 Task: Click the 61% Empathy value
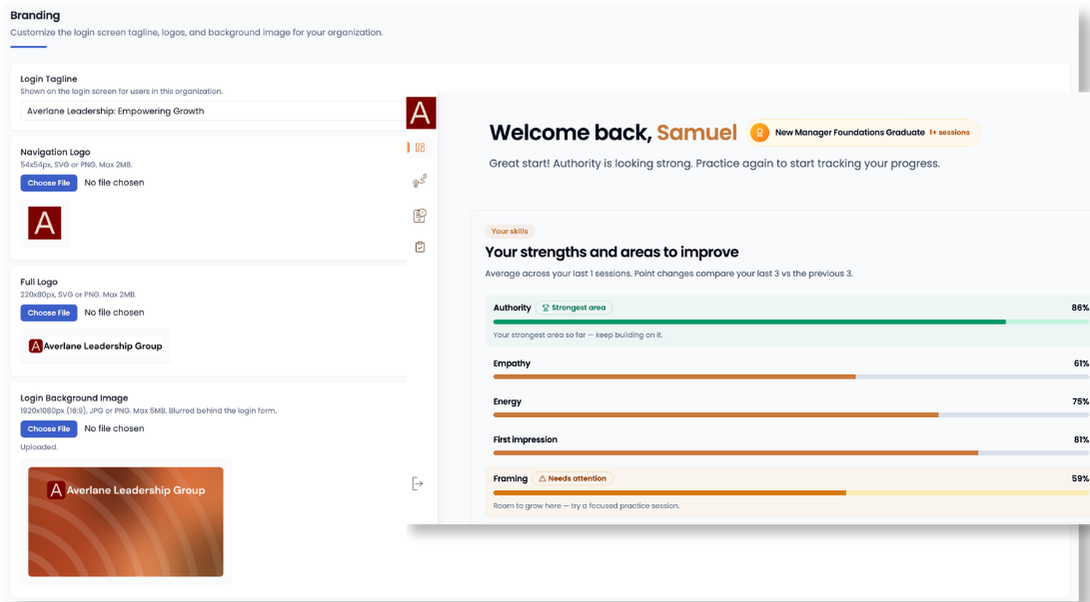[x=1081, y=364]
